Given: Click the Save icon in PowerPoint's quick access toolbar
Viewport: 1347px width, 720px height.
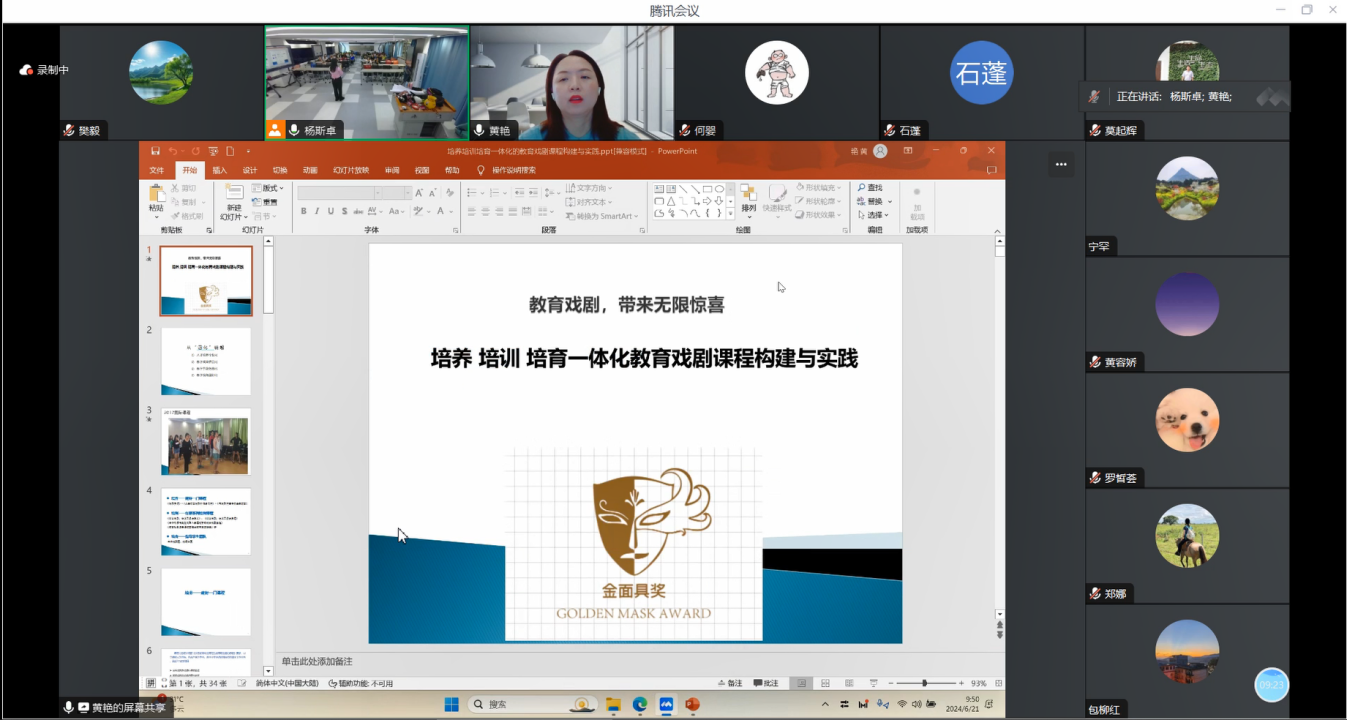Looking at the screenshot, I should pos(156,151).
